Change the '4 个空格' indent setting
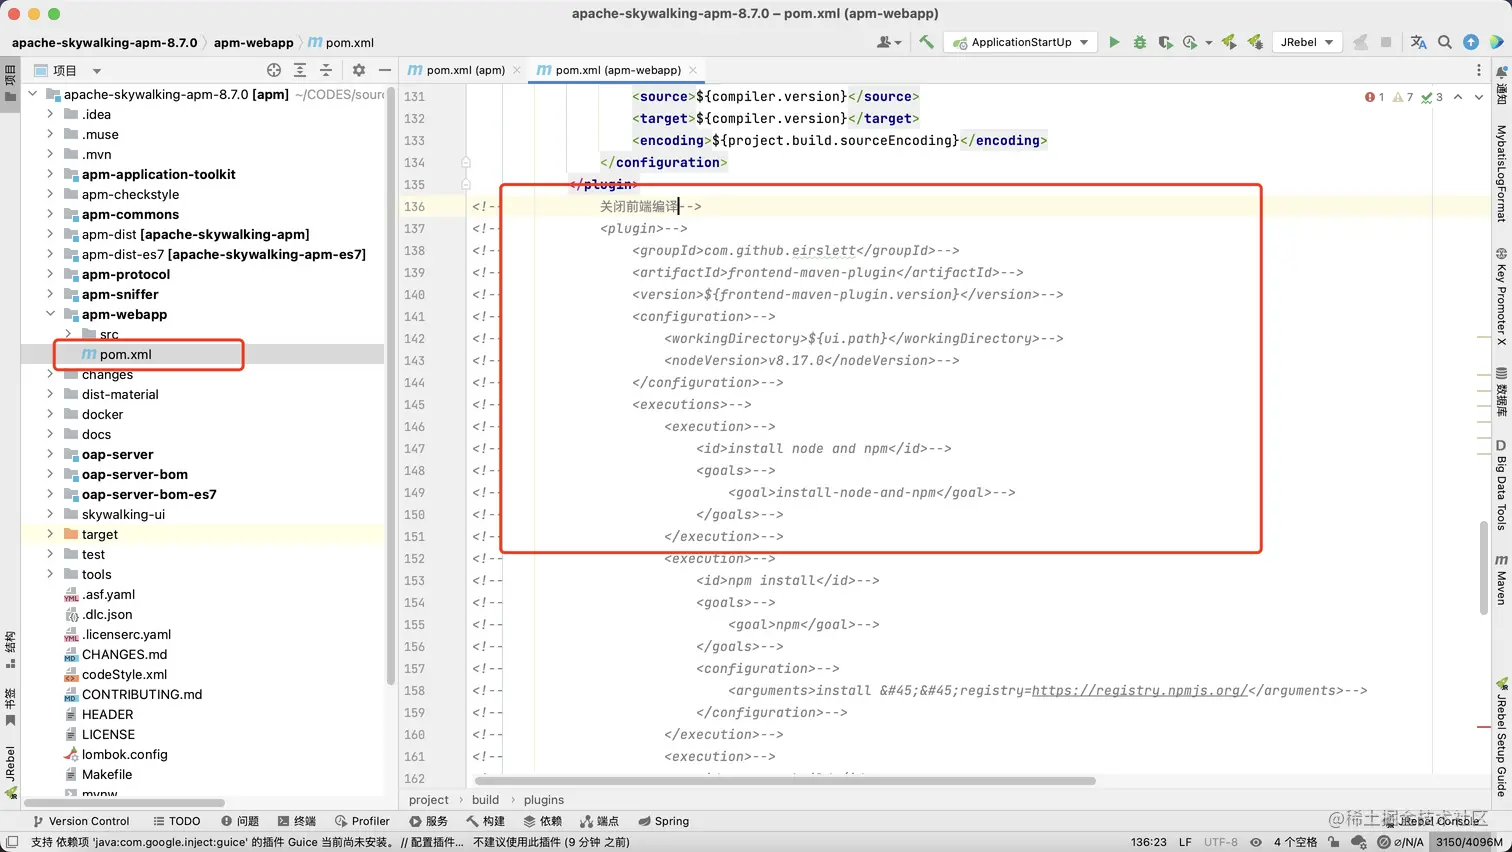The width and height of the screenshot is (1512, 852). point(1295,842)
